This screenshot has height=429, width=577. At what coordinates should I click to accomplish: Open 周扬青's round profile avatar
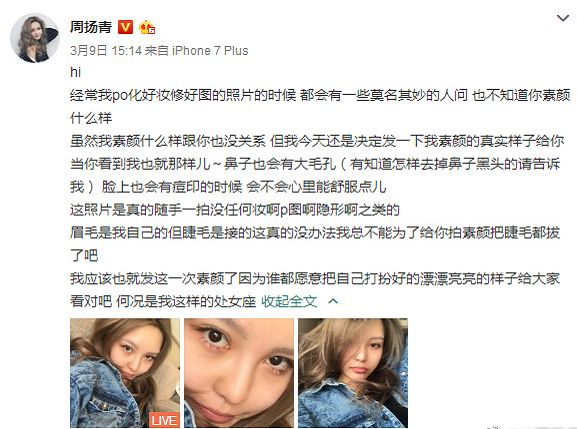pos(35,38)
